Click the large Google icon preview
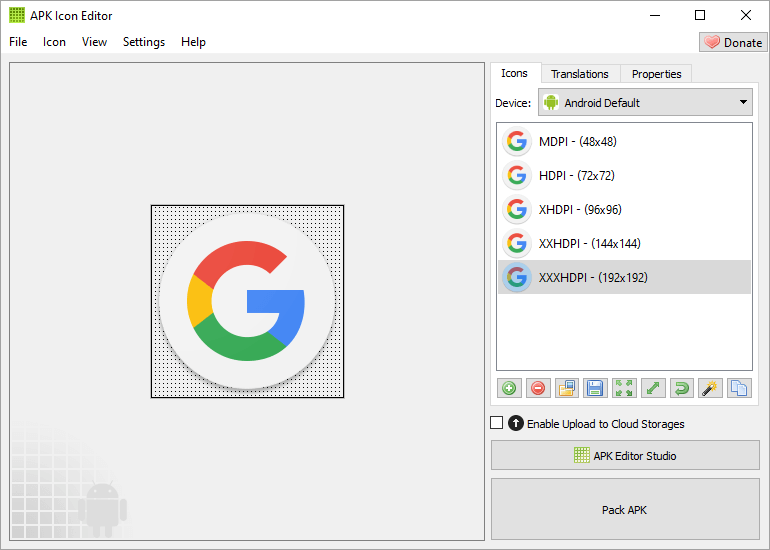 247,301
